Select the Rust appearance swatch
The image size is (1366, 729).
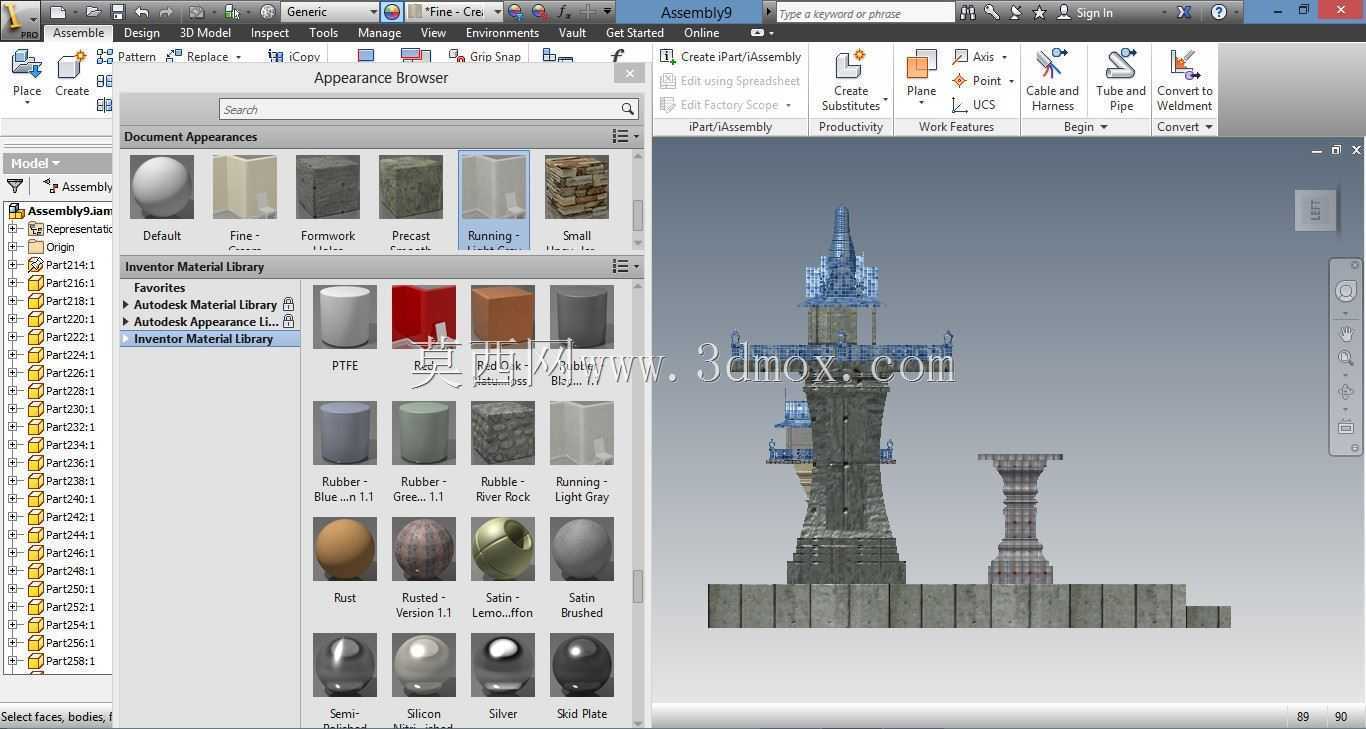point(345,561)
